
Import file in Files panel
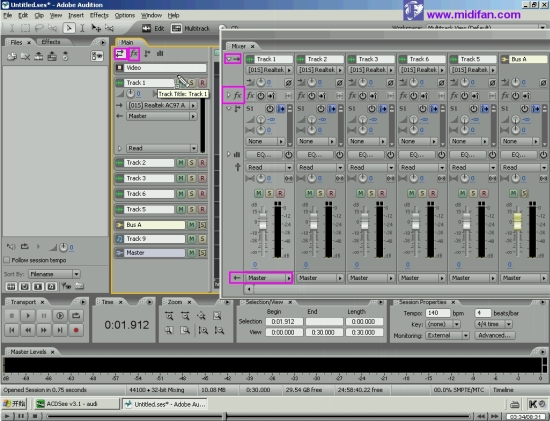tap(12, 56)
